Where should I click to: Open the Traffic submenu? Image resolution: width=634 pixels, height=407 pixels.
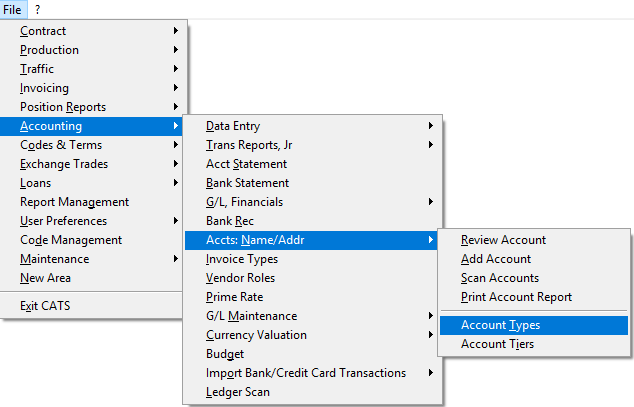point(93,69)
